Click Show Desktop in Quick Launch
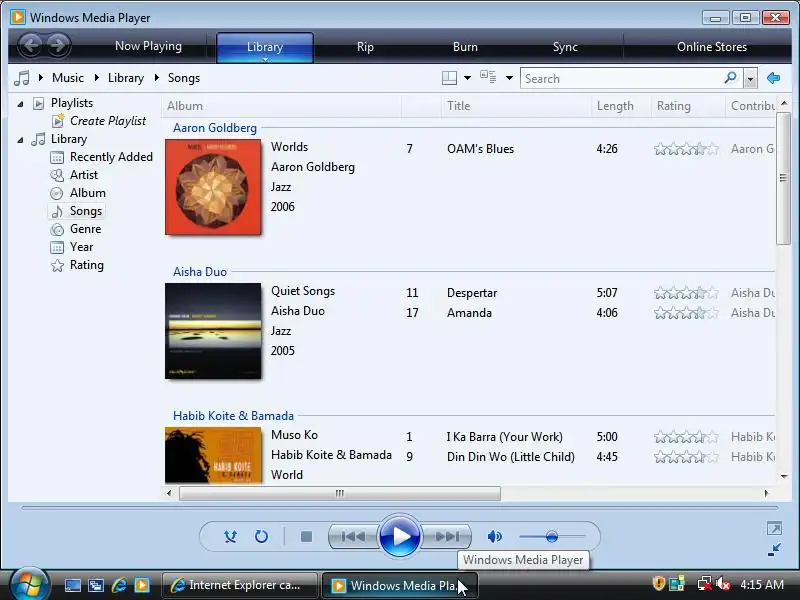800x600 pixels. 72,585
